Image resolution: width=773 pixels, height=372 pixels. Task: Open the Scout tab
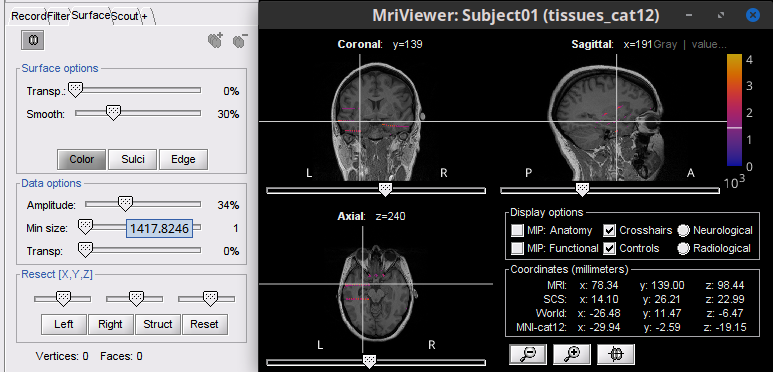click(x=125, y=16)
